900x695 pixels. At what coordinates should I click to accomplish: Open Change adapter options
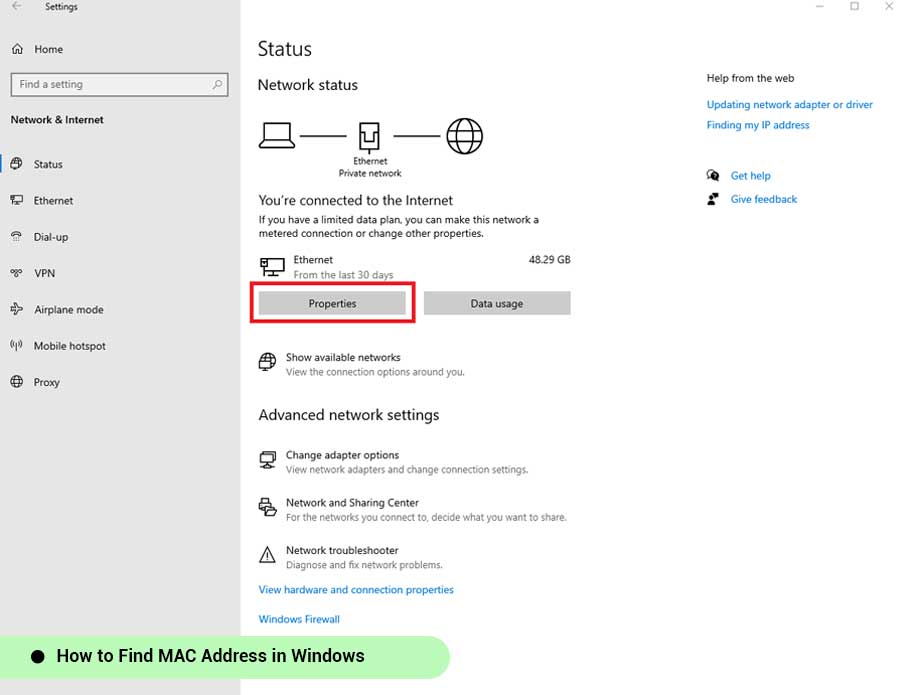point(342,455)
